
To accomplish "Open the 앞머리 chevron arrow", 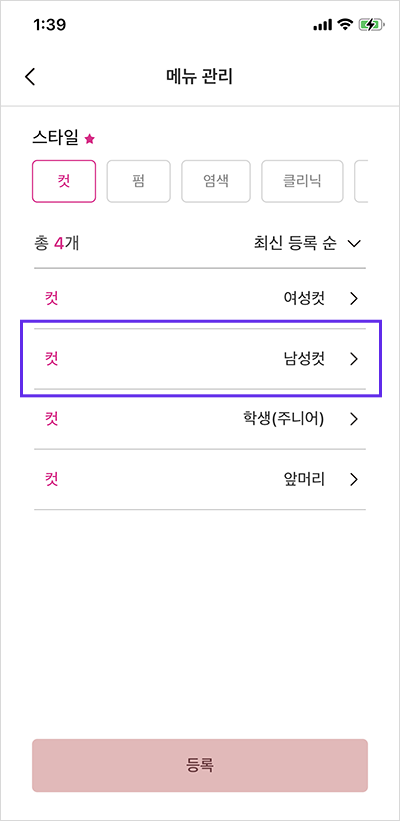I will click(354, 479).
